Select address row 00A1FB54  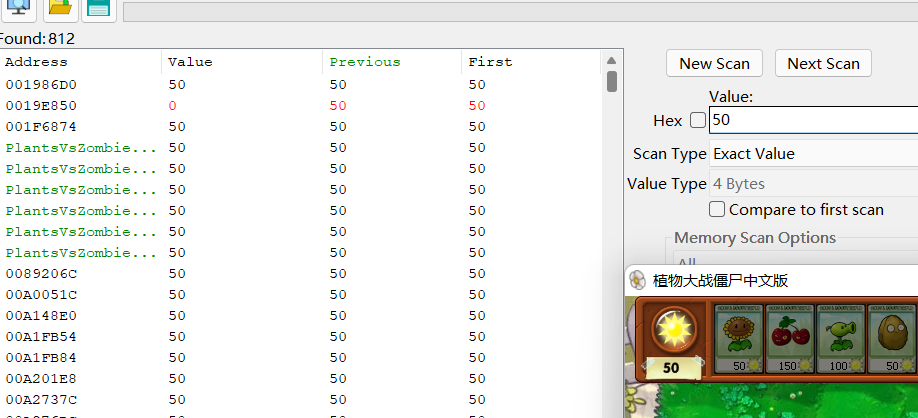(302, 337)
